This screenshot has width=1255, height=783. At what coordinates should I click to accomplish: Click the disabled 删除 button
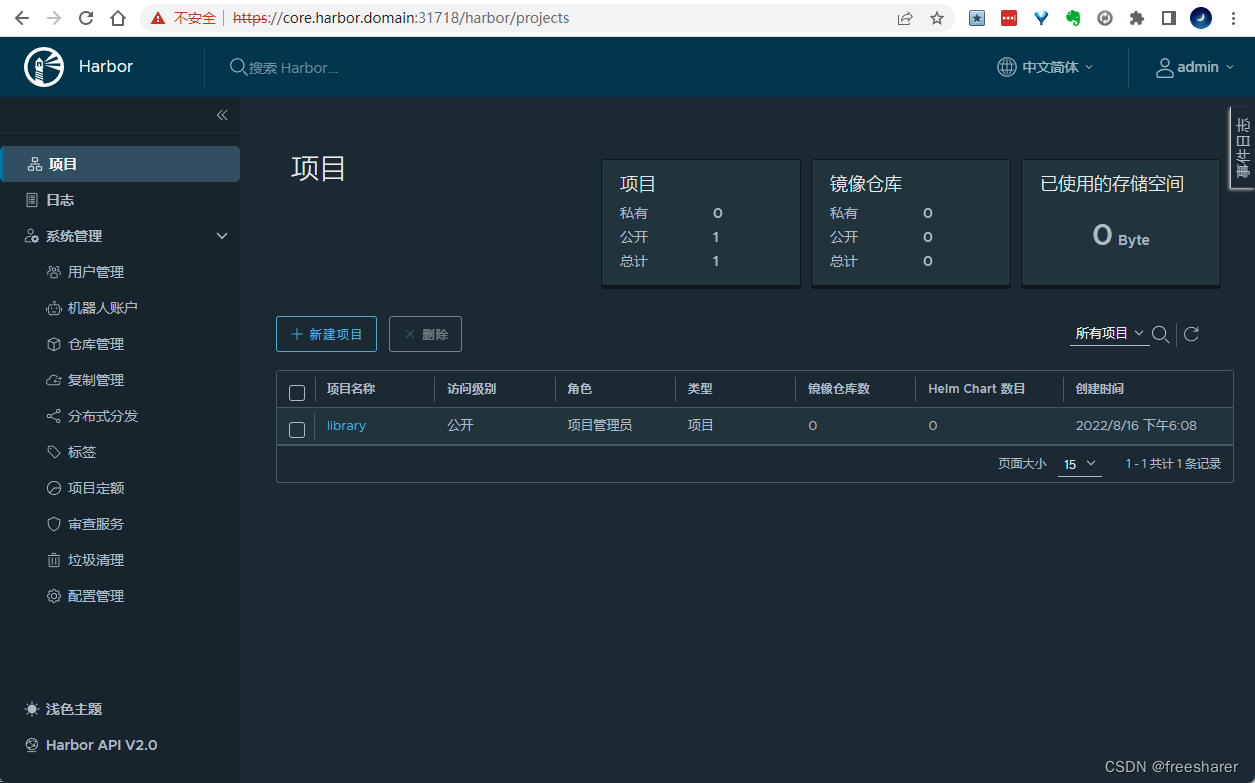[x=425, y=334]
